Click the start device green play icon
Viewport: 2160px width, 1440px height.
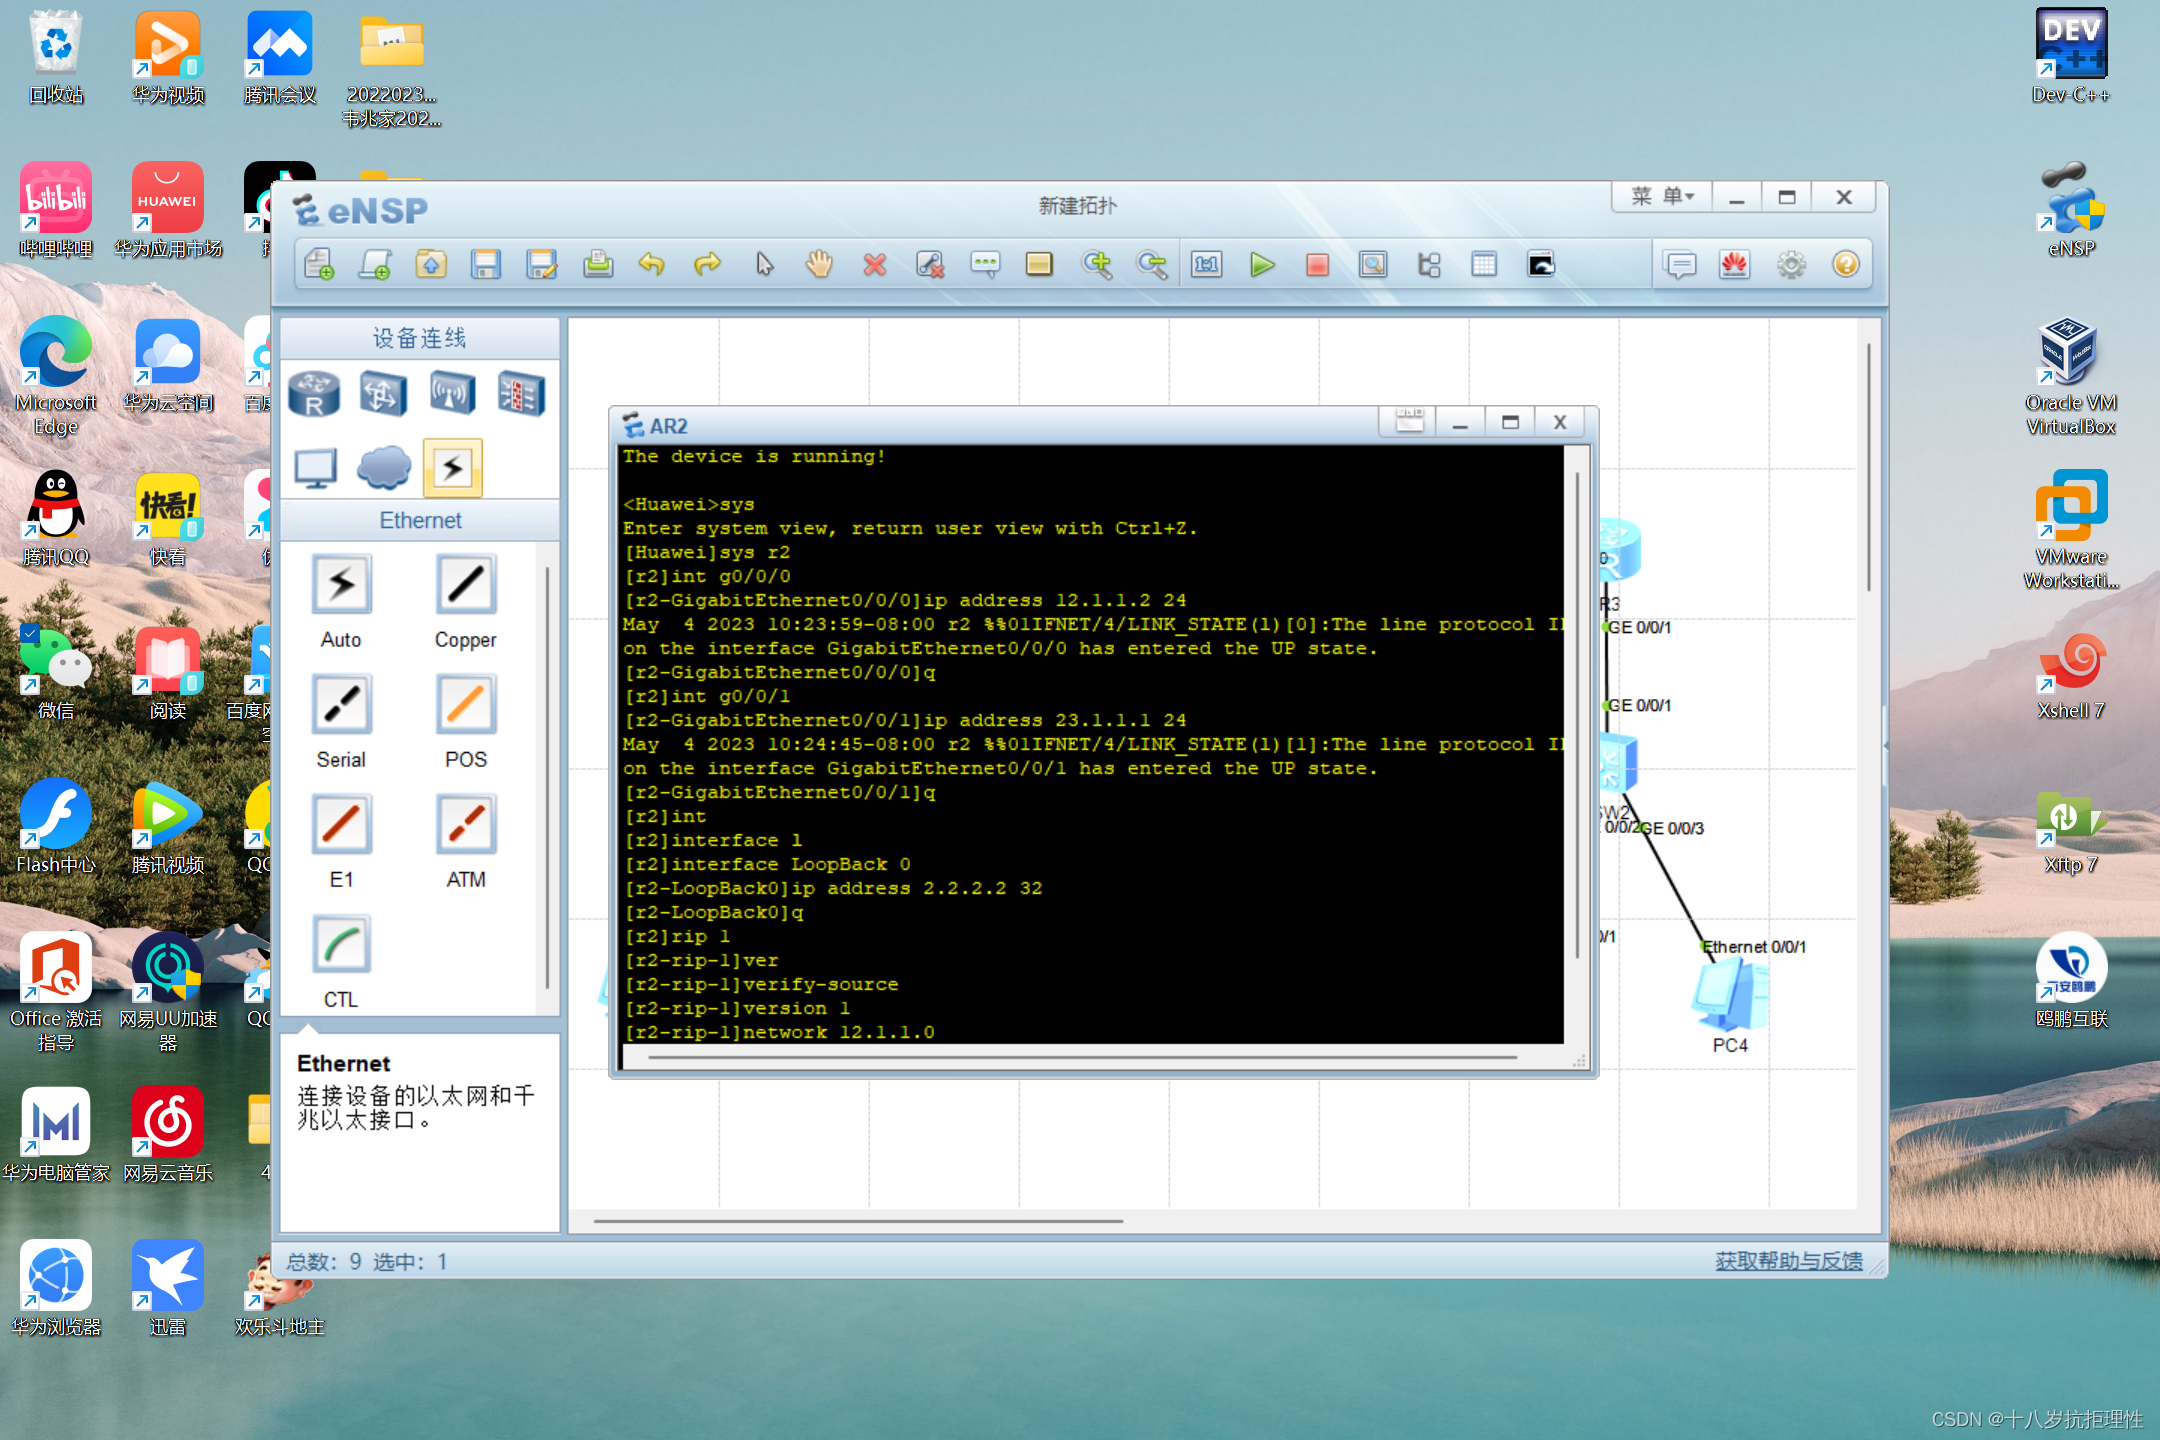1262,265
